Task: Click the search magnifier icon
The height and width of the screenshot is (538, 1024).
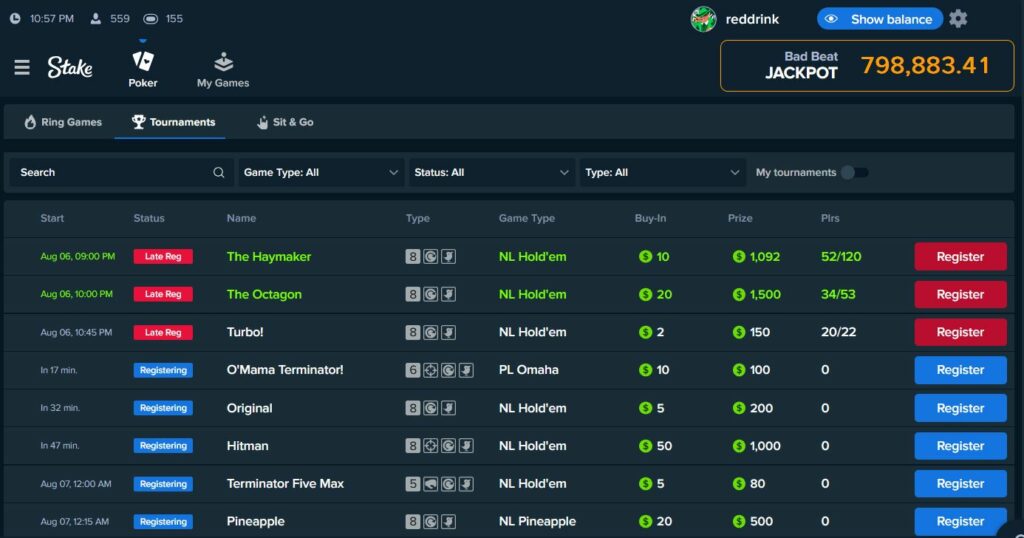Action: 219,172
